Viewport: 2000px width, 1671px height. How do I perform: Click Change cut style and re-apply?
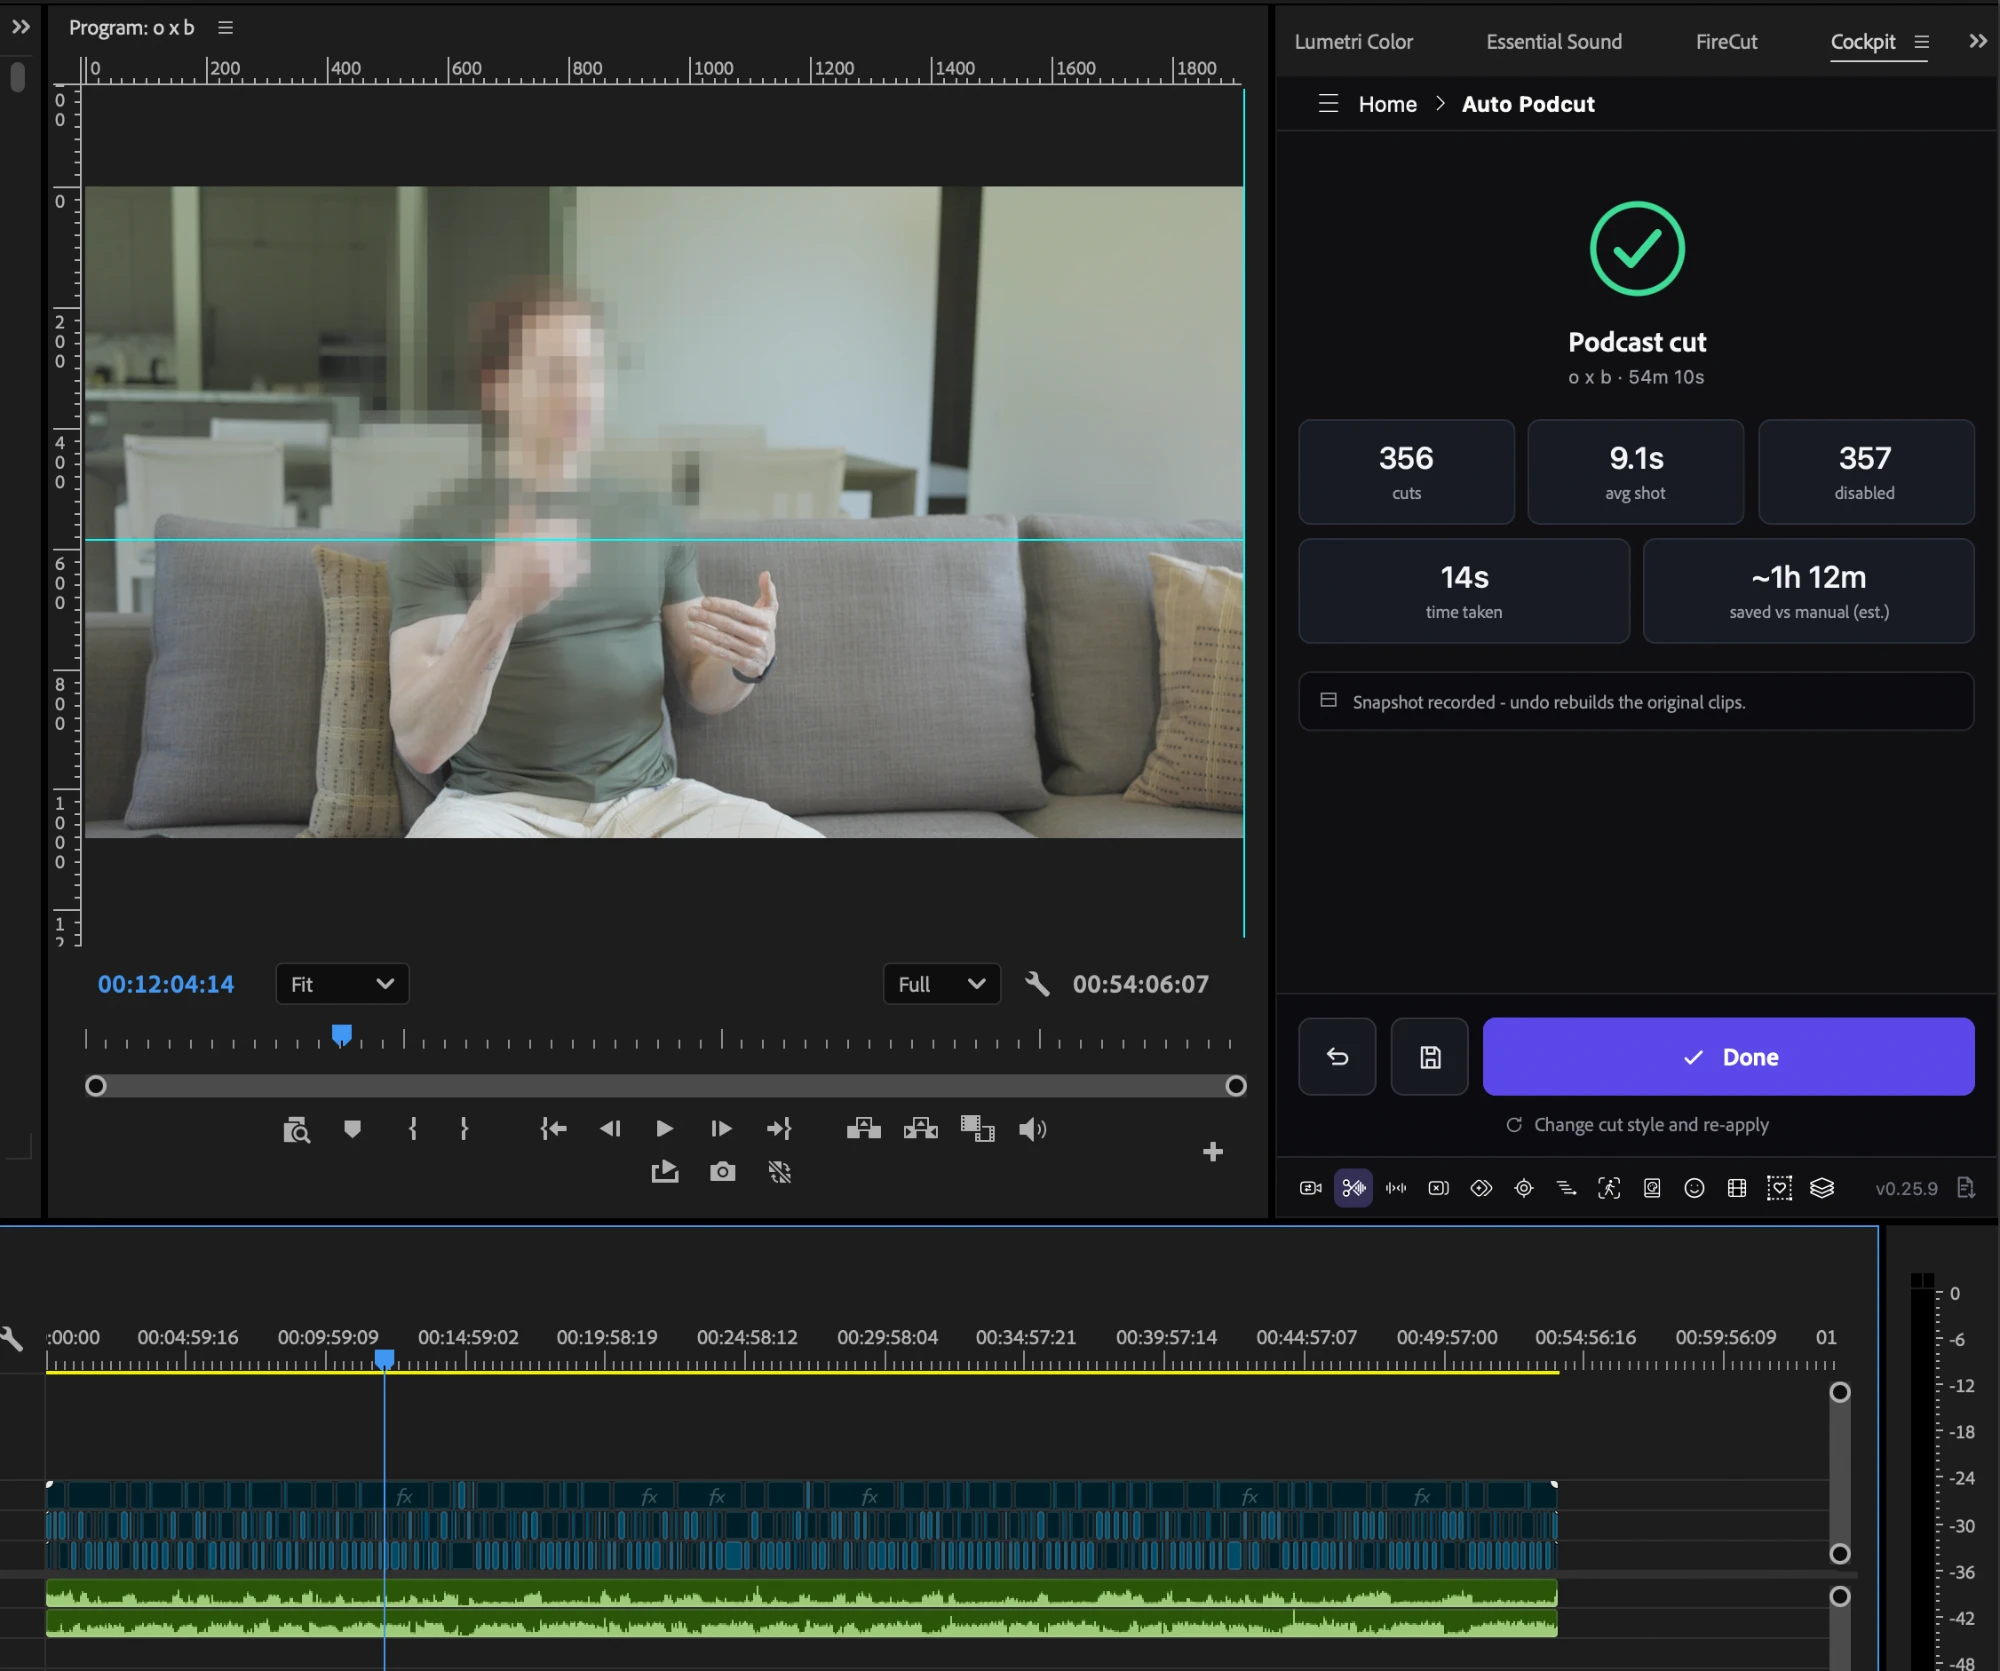(x=1638, y=1125)
